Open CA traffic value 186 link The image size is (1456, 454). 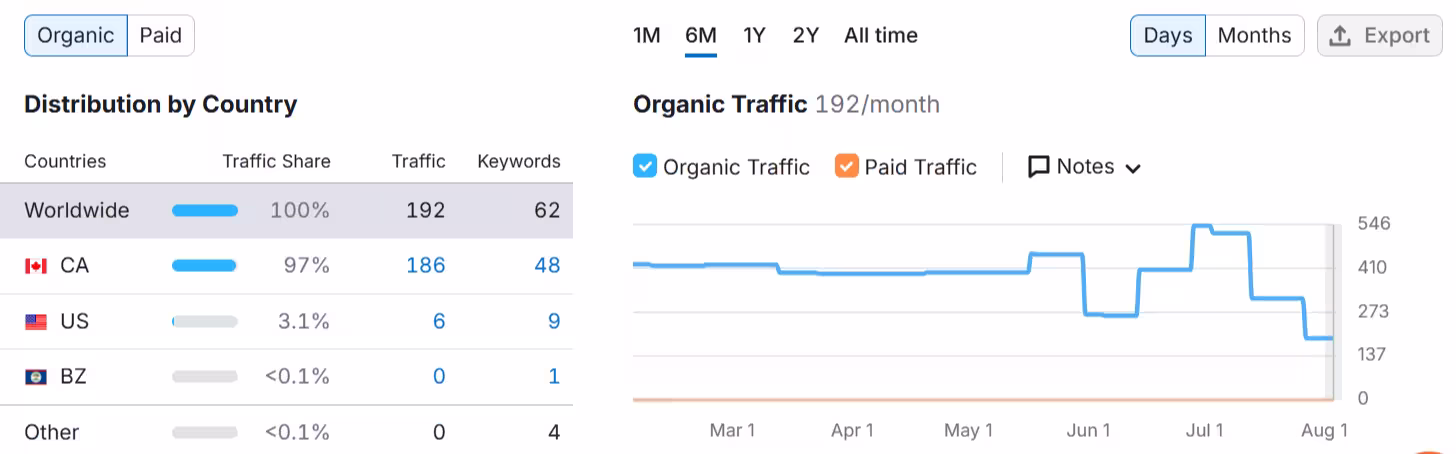pyautogui.click(x=426, y=266)
